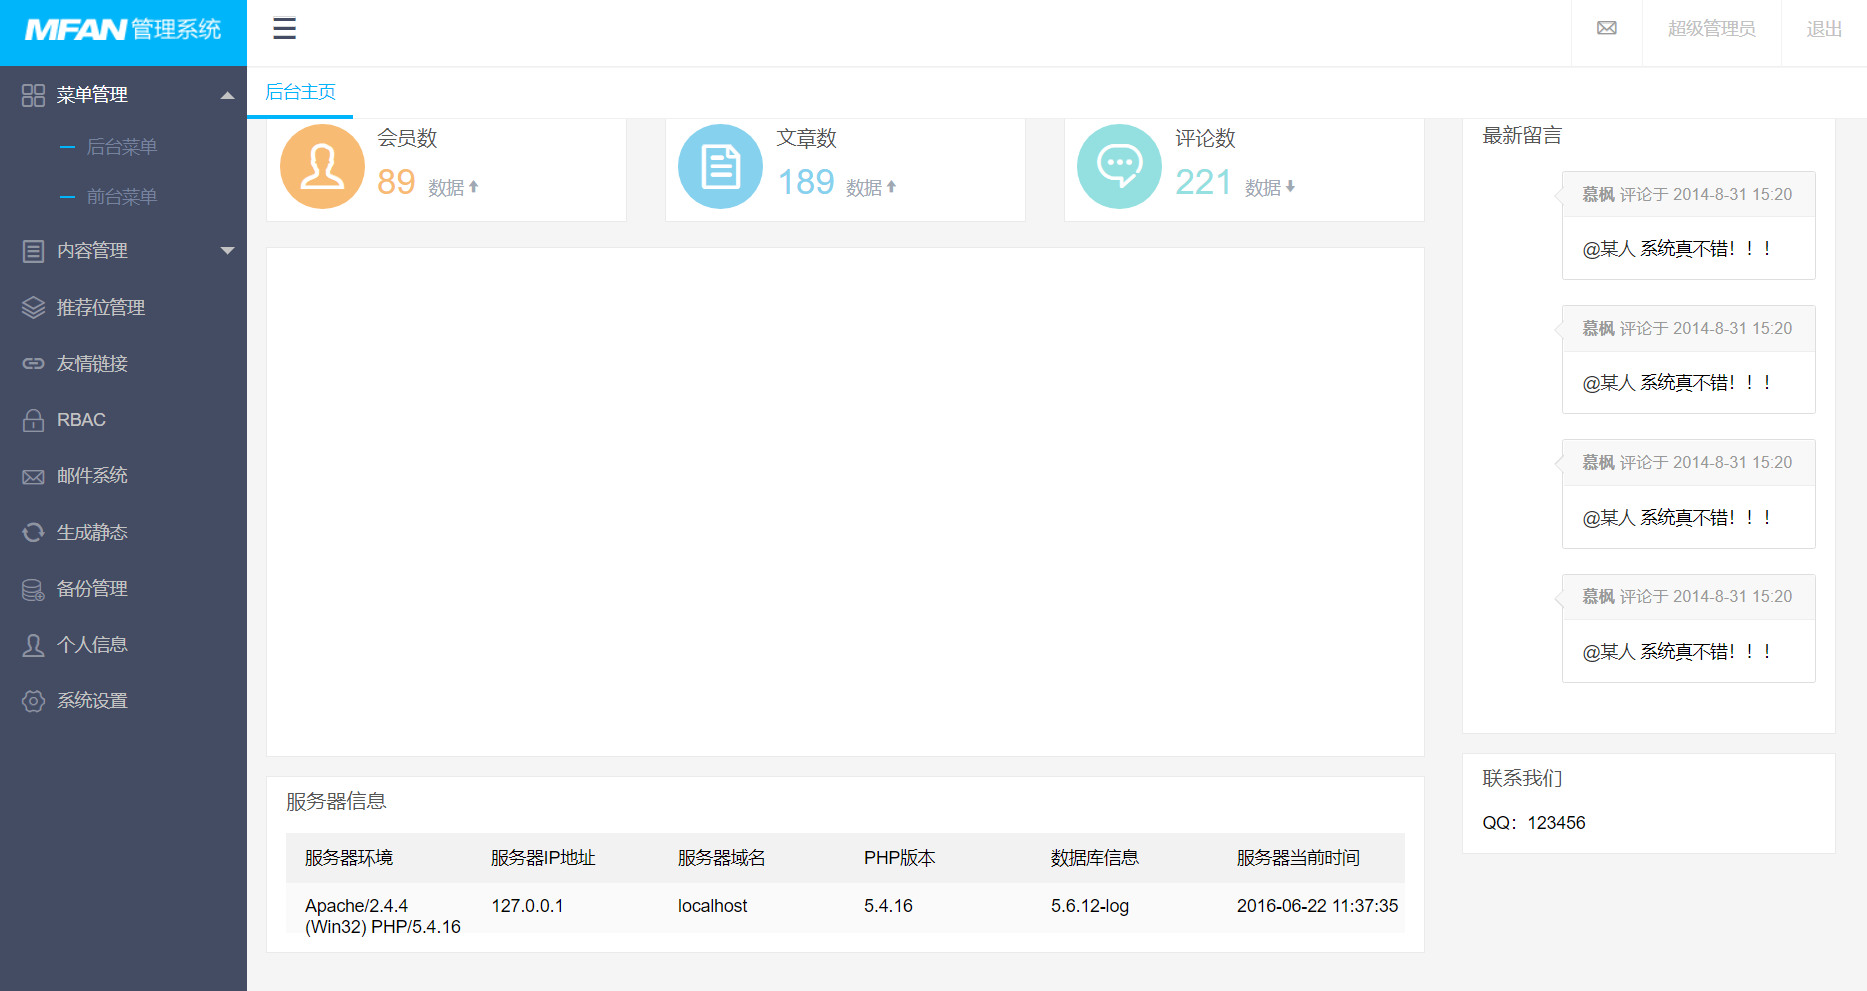1867x991 pixels.
Task: Click the 数据库信息 column header
Action: 1095,858
